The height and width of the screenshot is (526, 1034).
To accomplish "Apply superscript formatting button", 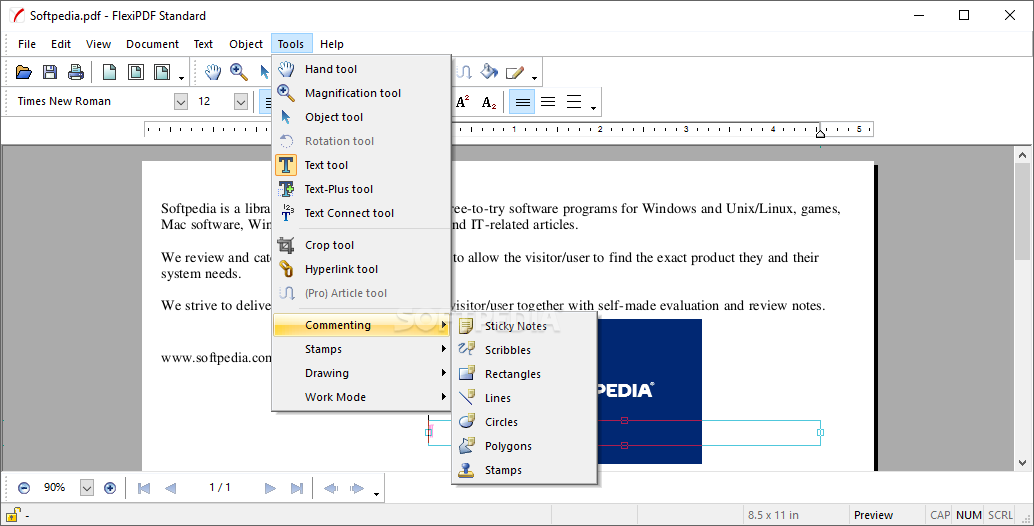I will coord(462,102).
